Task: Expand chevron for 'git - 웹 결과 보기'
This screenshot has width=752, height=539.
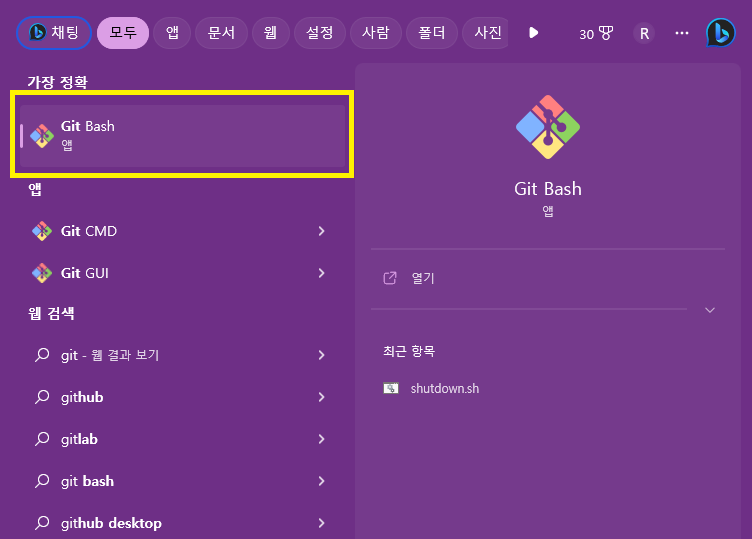Action: coord(321,355)
